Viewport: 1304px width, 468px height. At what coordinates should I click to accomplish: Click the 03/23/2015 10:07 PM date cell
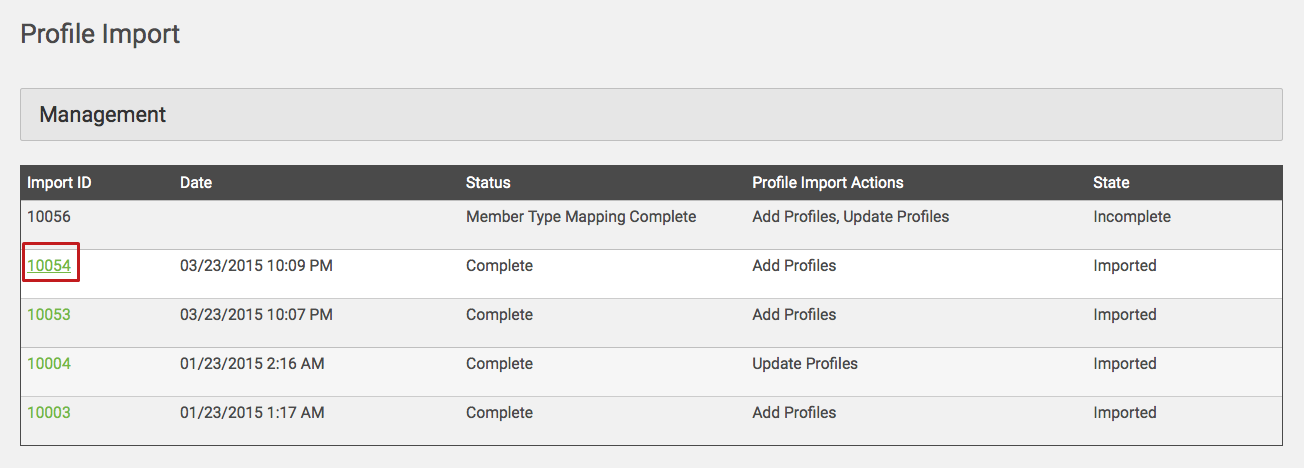pos(256,315)
